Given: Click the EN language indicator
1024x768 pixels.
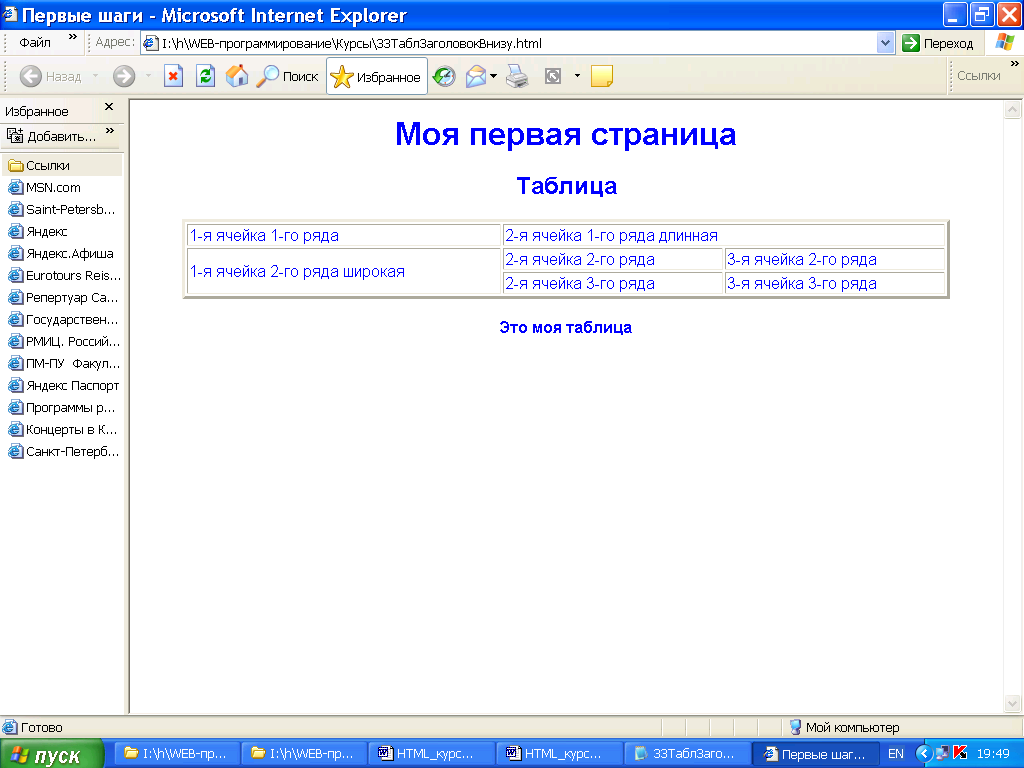Looking at the screenshot, I should 896,754.
